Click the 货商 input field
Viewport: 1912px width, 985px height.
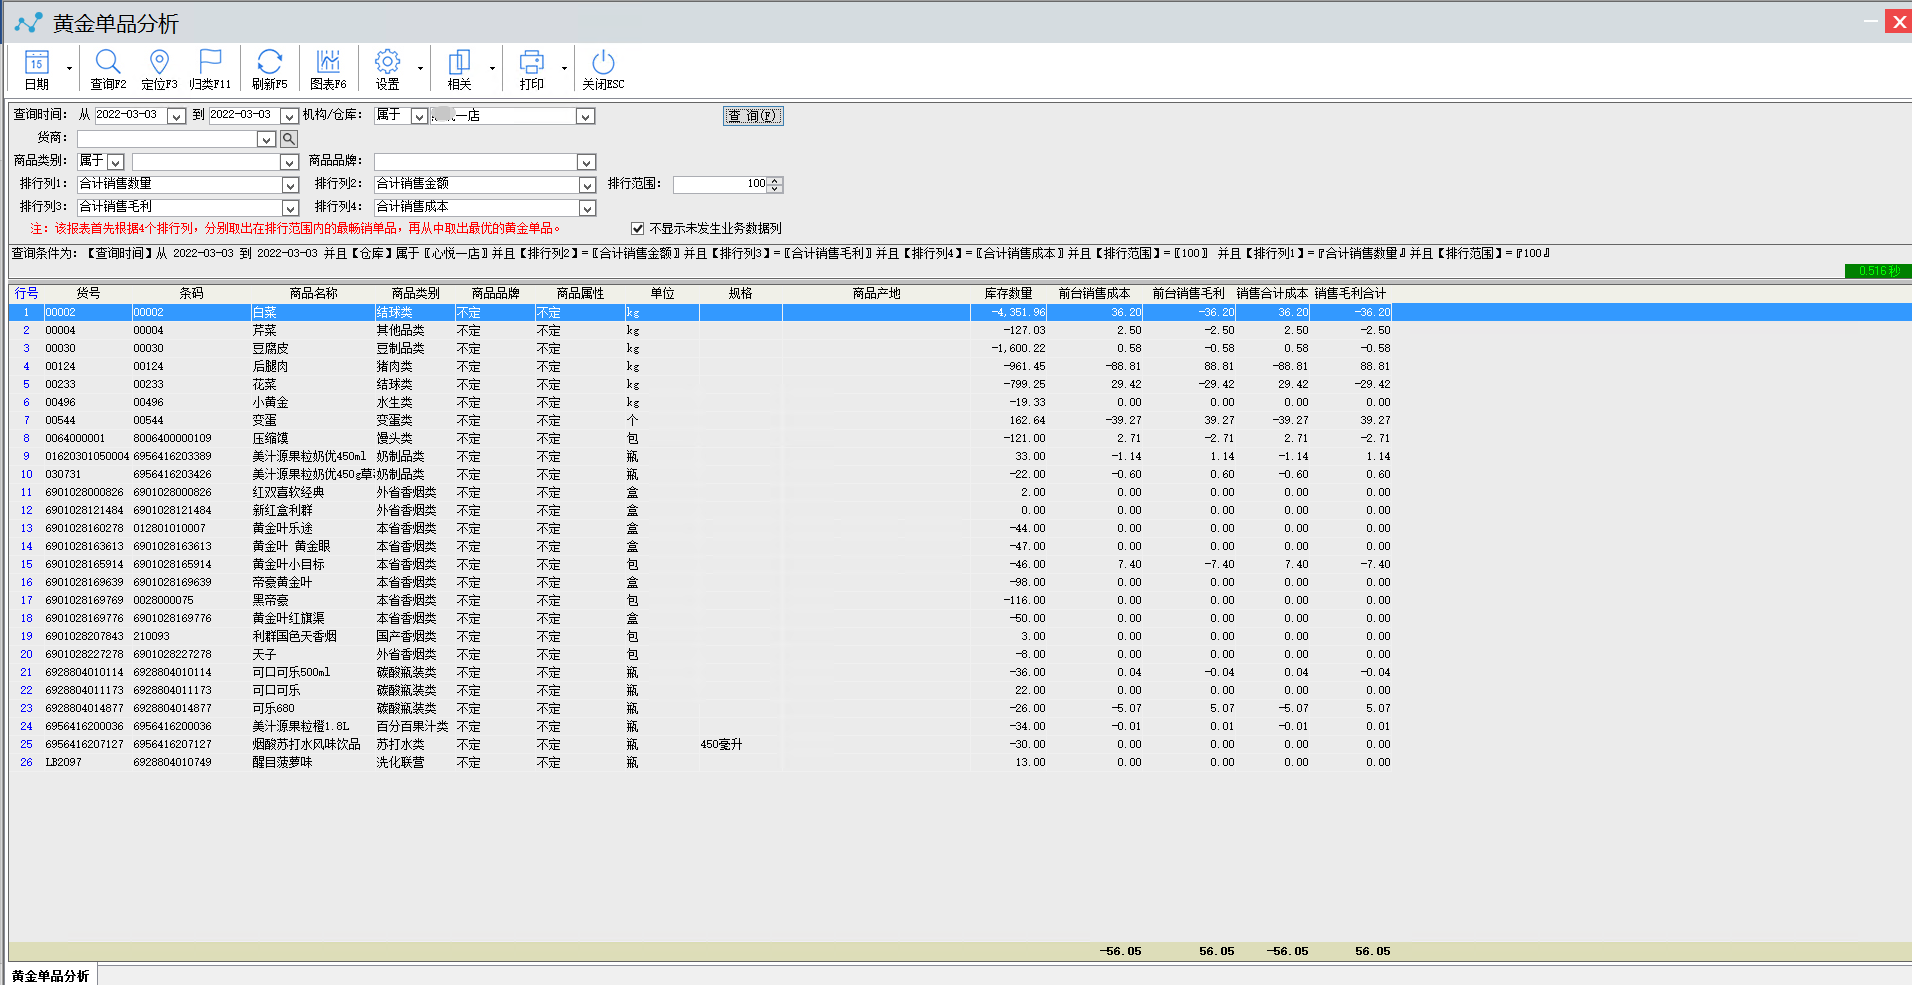168,139
